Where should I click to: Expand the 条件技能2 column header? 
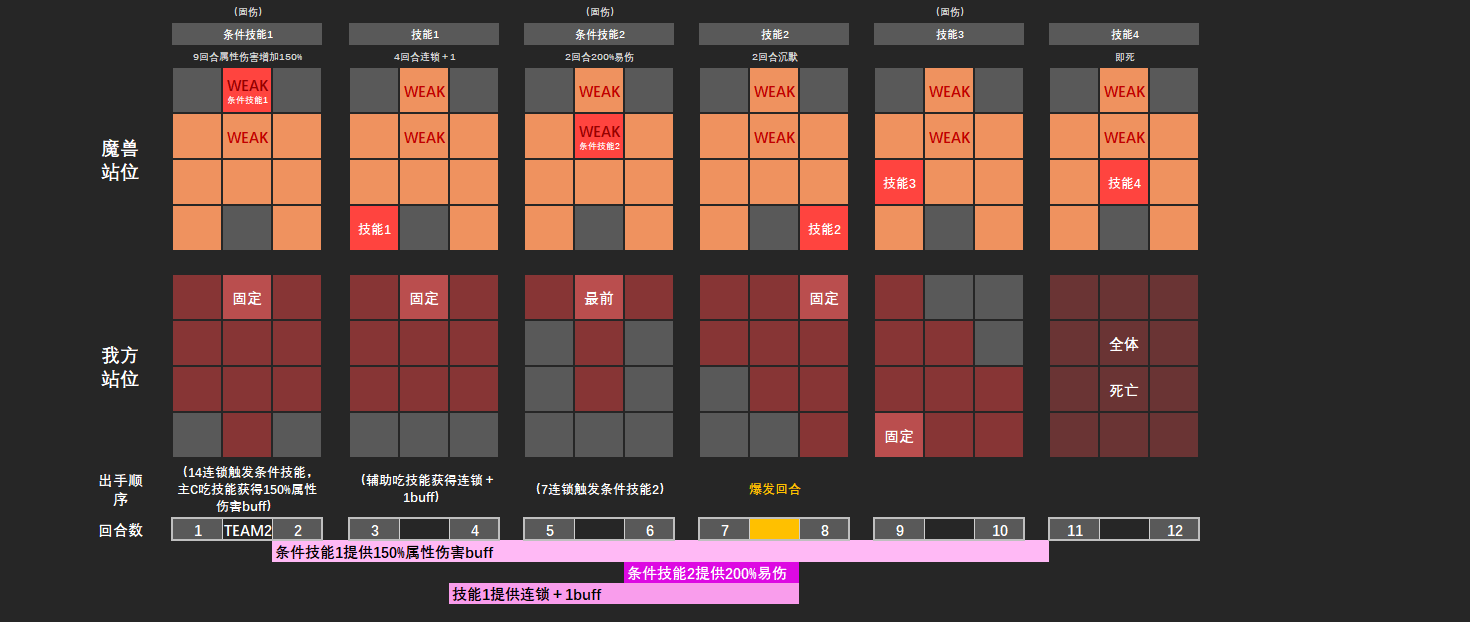(599, 33)
